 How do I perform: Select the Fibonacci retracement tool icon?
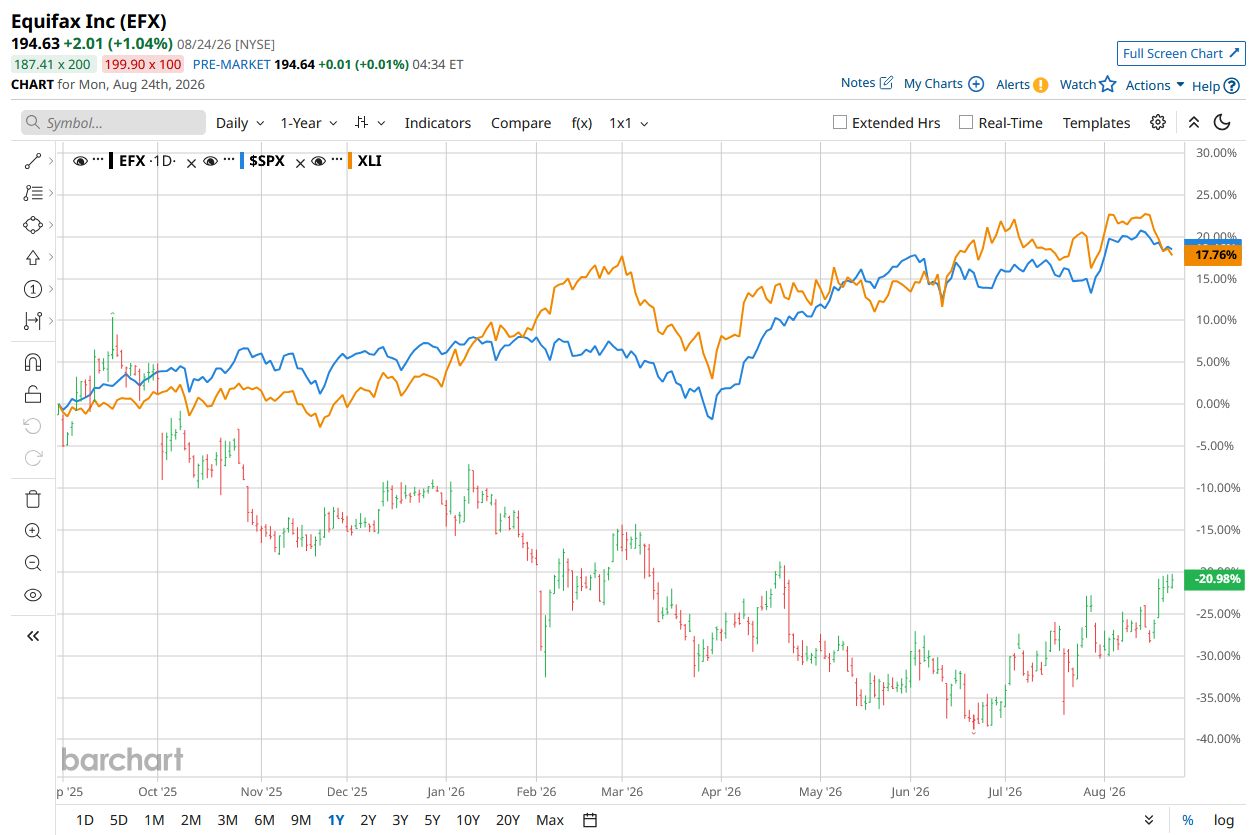point(32,193)
